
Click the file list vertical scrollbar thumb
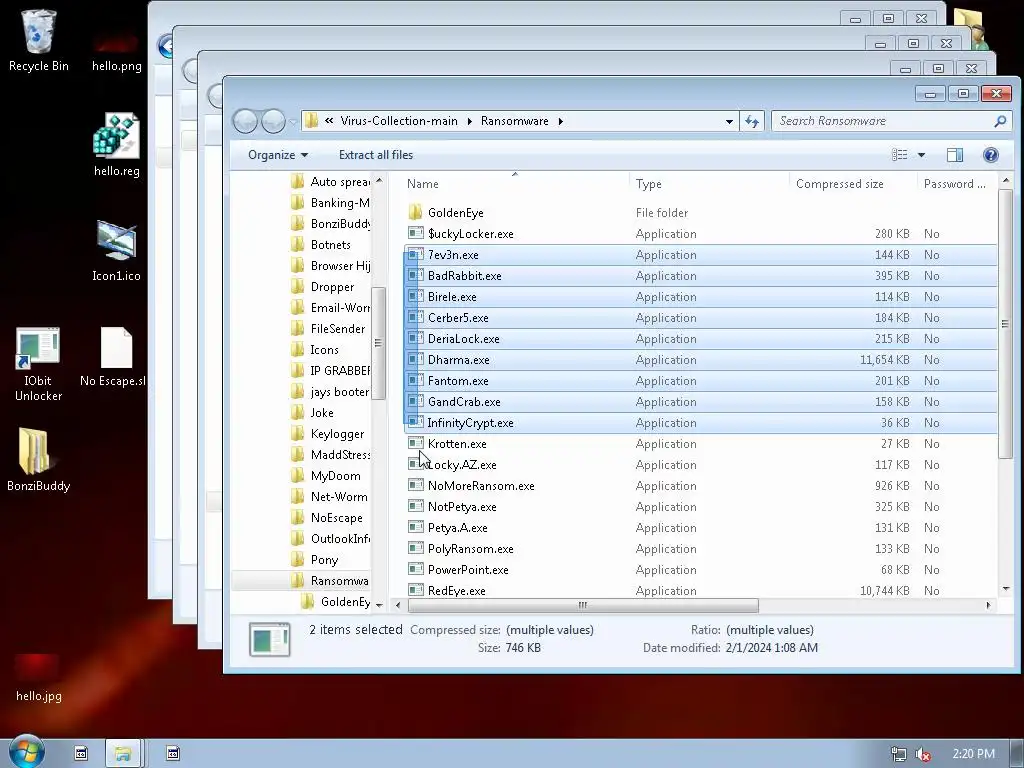click(x=1005, y=323)
